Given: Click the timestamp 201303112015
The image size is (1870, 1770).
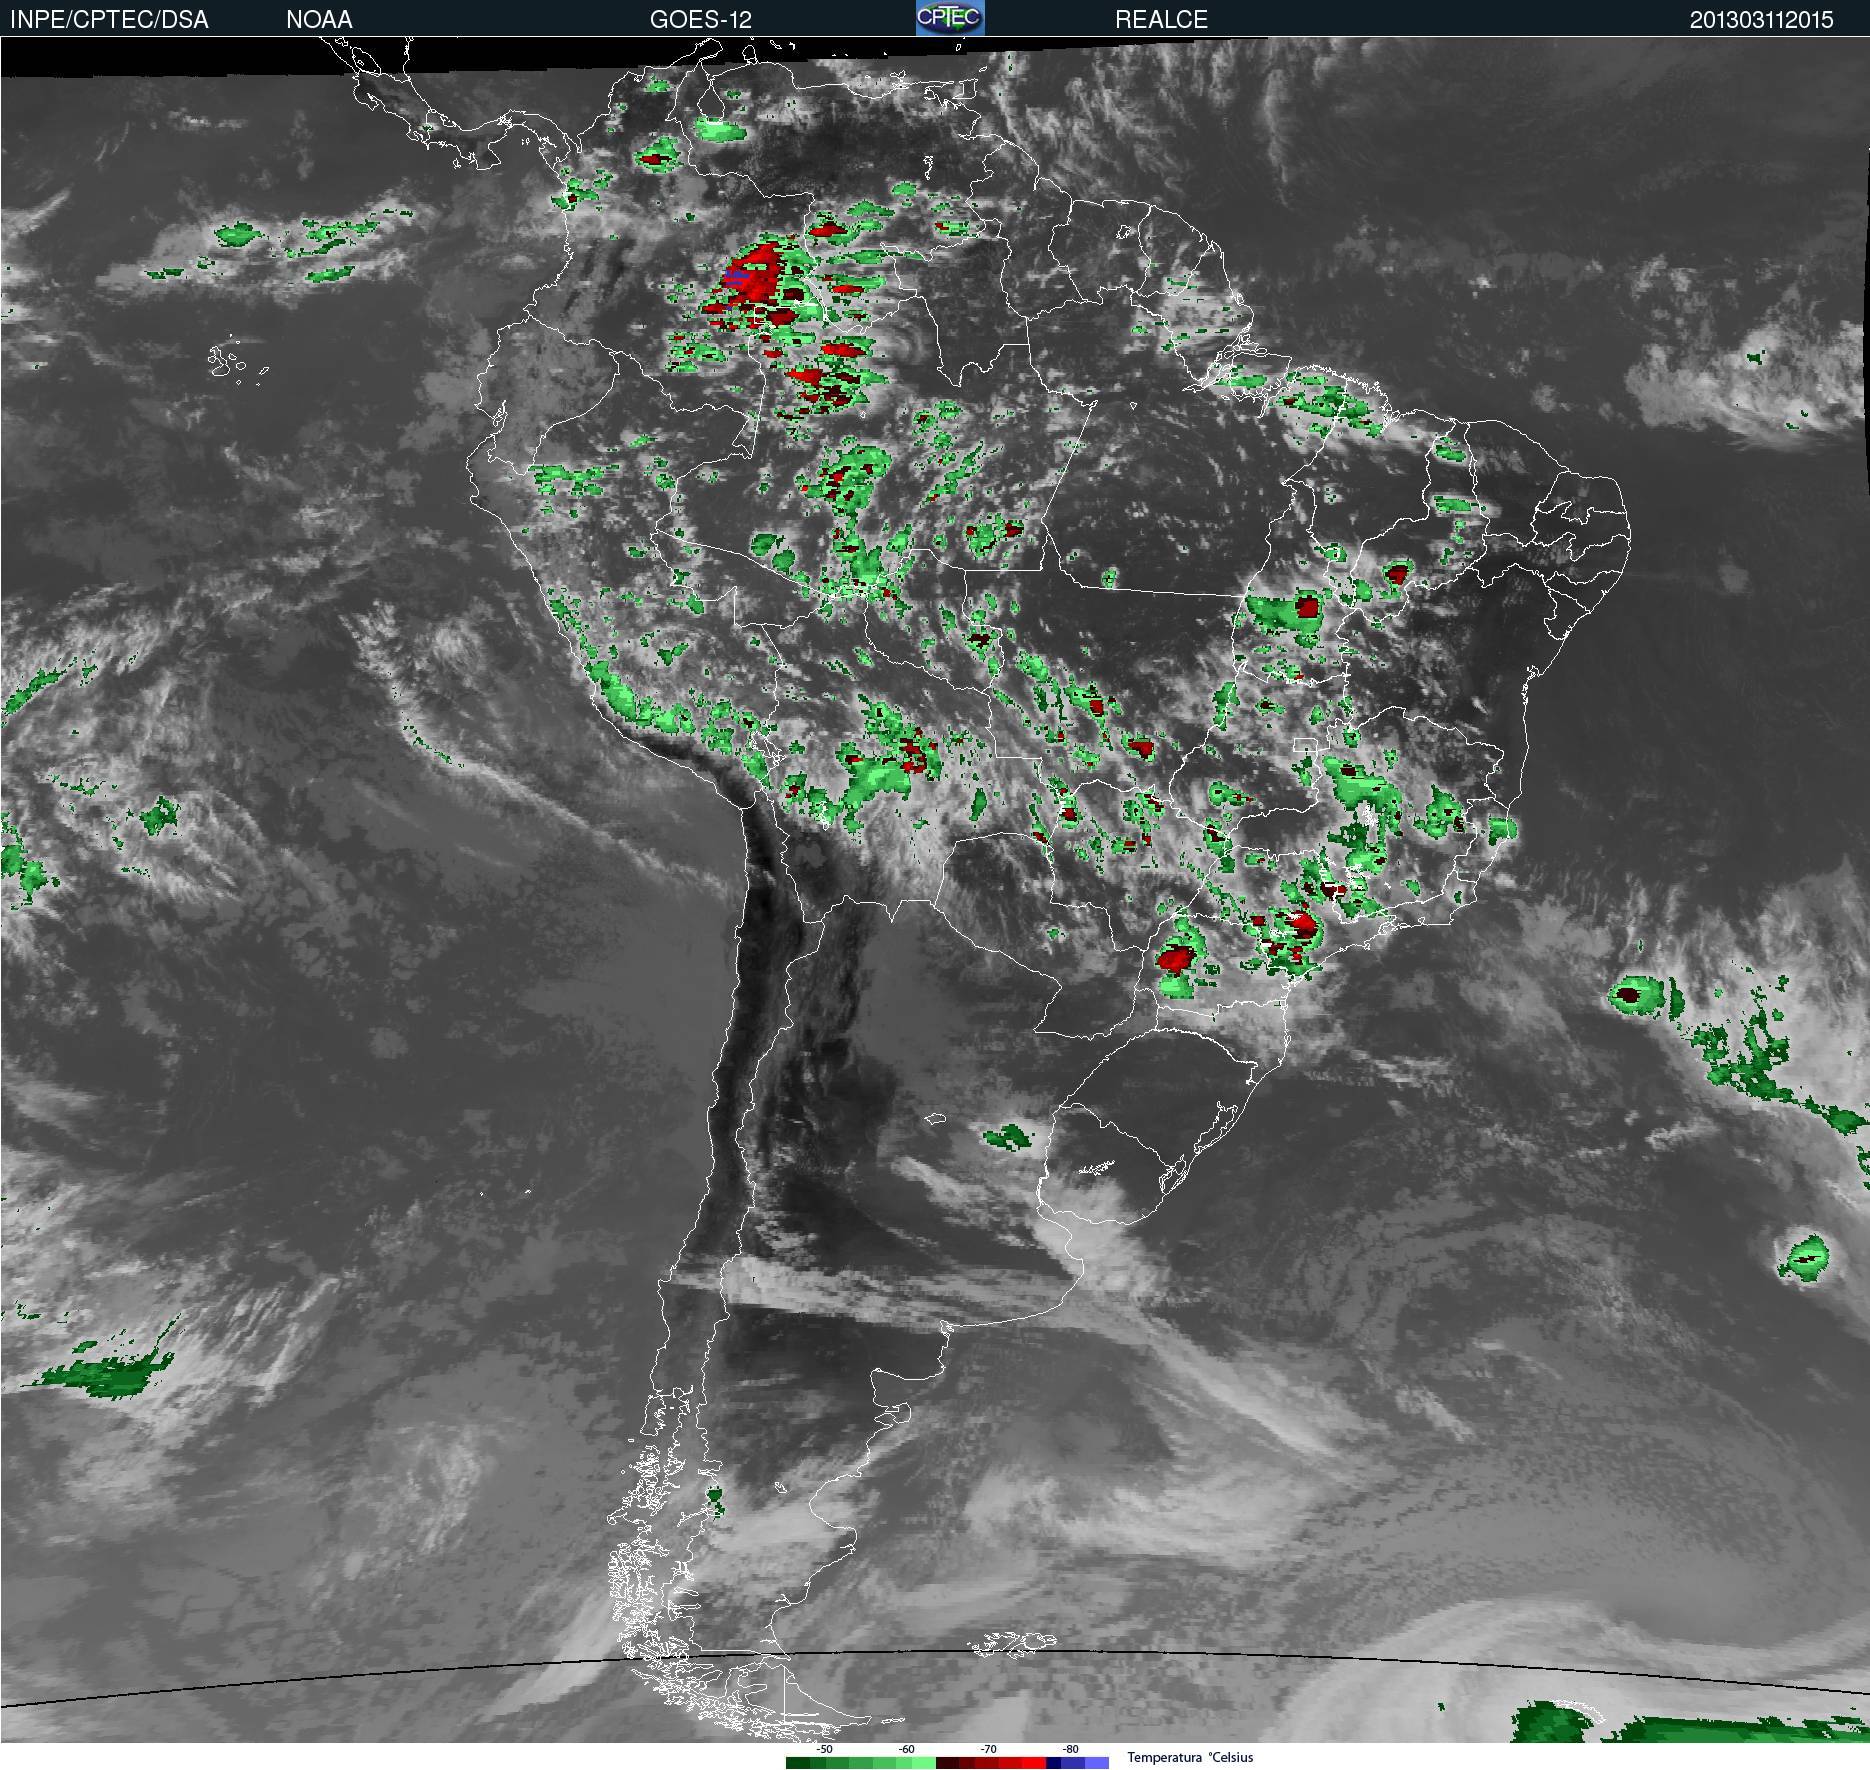Looking at the screenshot, I should 1761,19.
